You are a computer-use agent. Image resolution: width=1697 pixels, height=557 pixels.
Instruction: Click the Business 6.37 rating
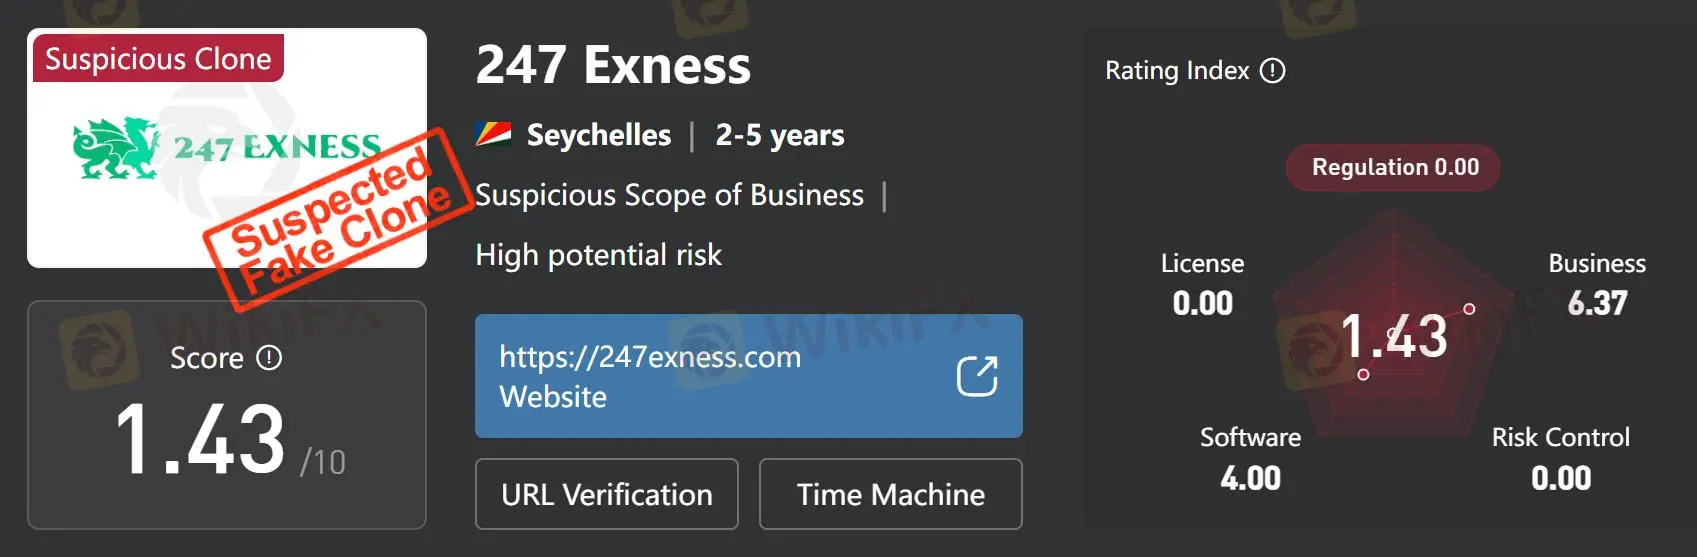tap(1596, 284)
